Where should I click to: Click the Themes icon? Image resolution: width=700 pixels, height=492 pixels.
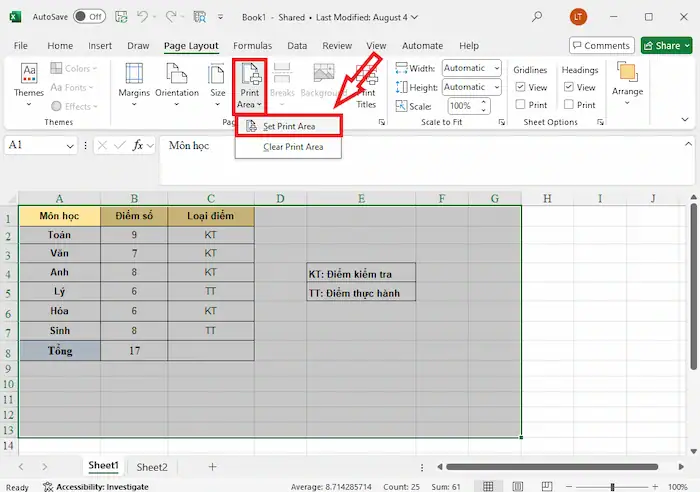point(29,80)
